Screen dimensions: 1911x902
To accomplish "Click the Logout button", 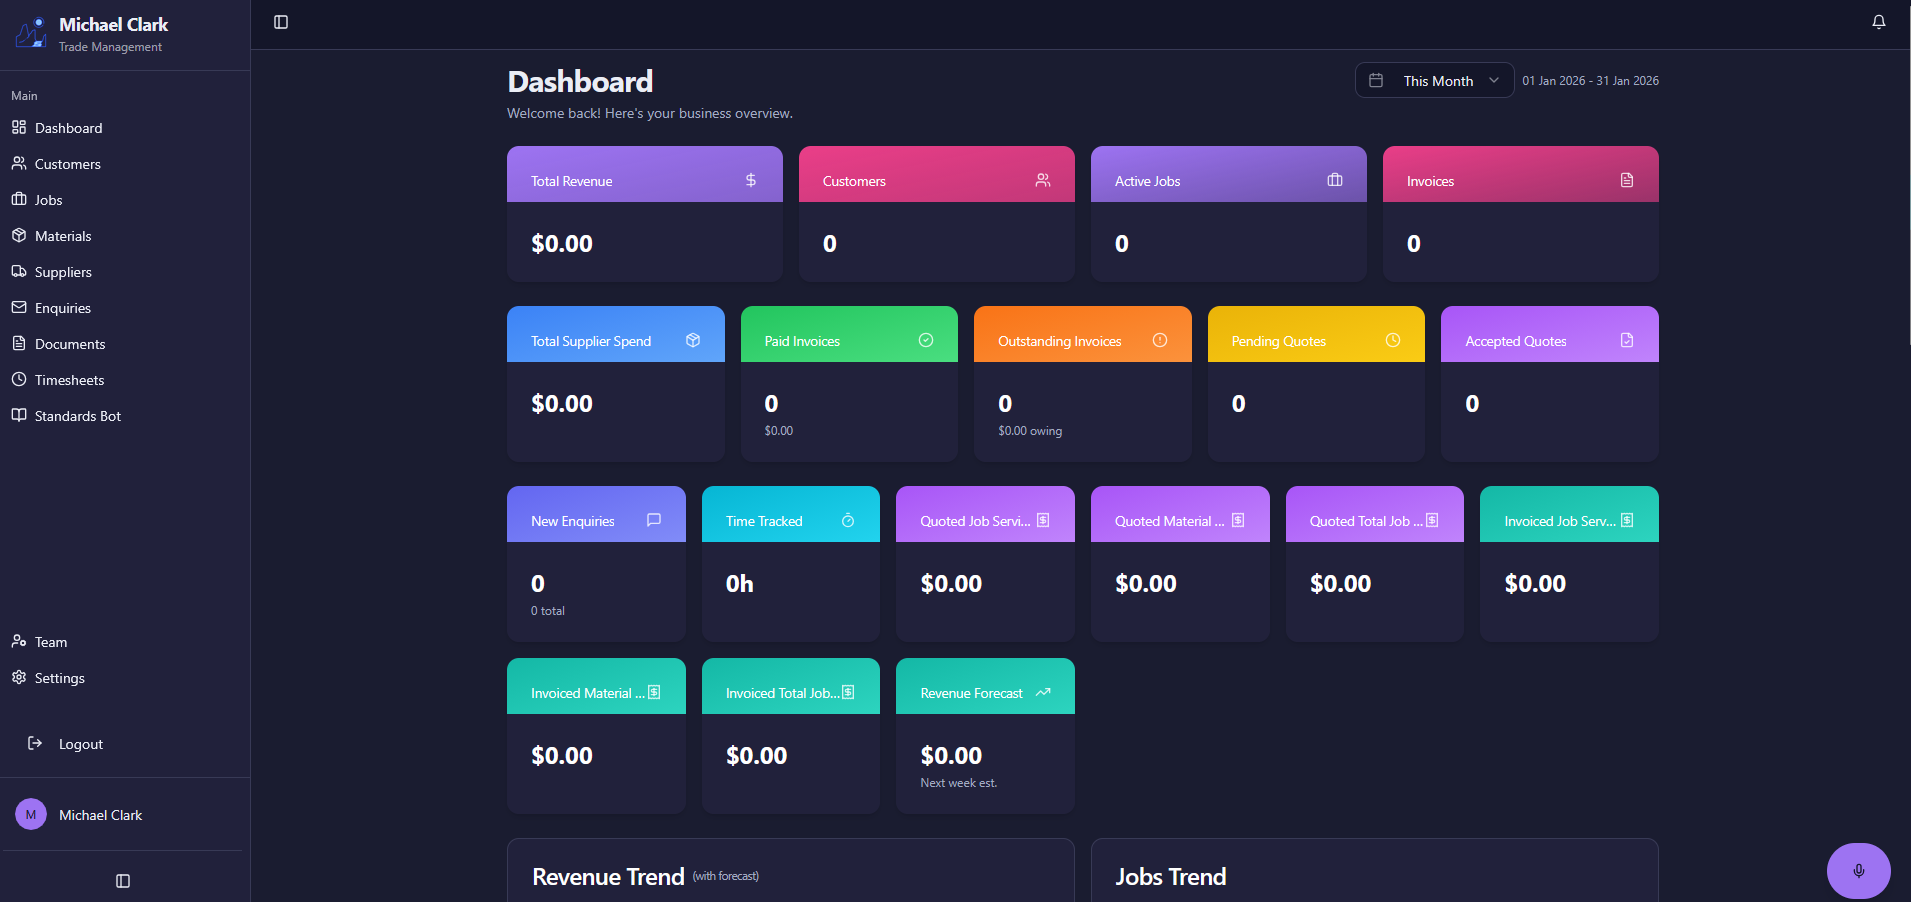I will click(80, 744).
